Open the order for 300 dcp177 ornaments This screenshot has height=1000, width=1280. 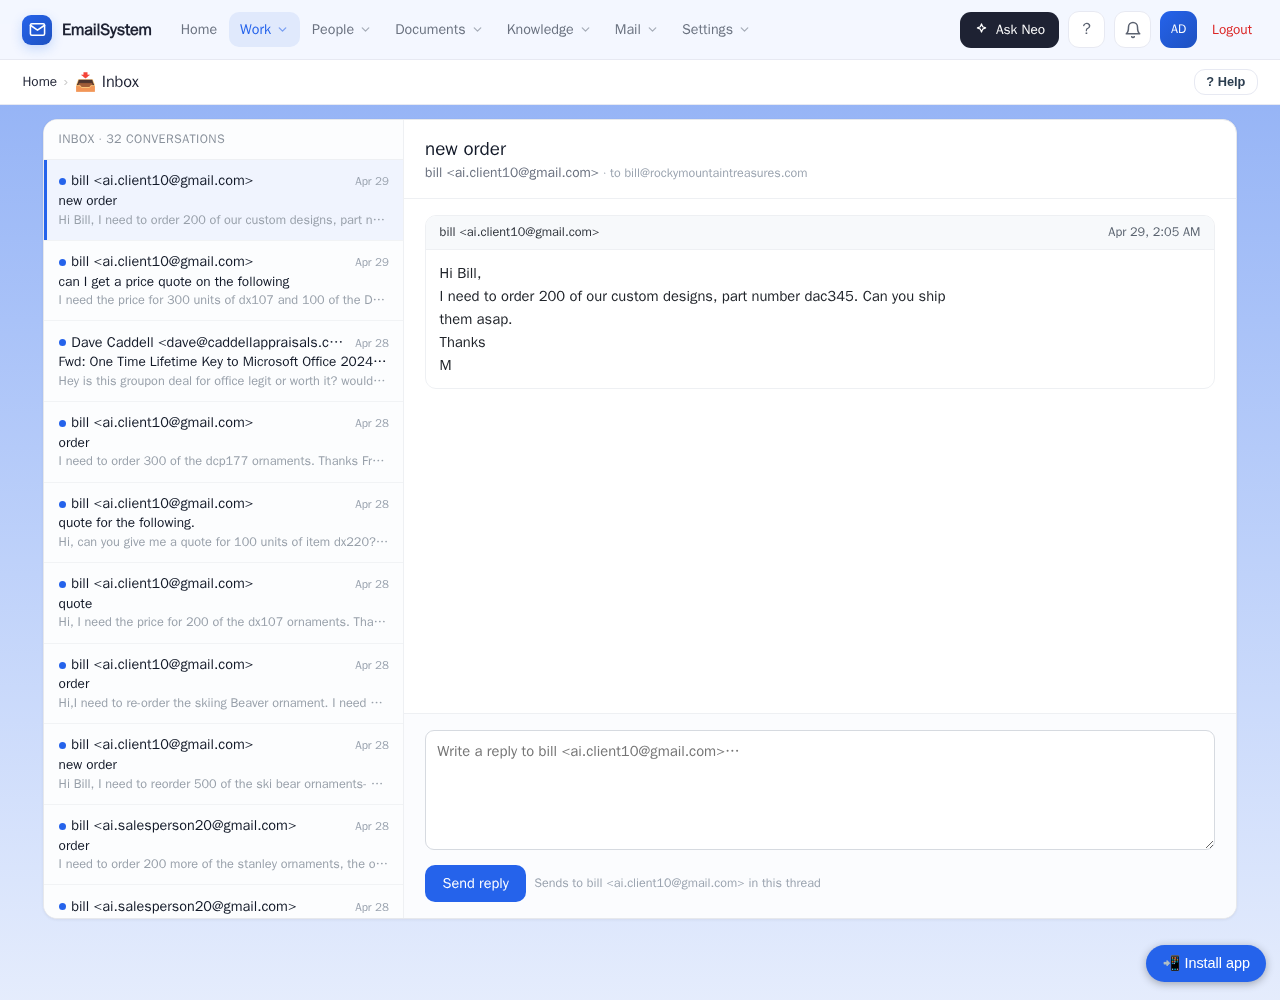[x=224, y=442]
